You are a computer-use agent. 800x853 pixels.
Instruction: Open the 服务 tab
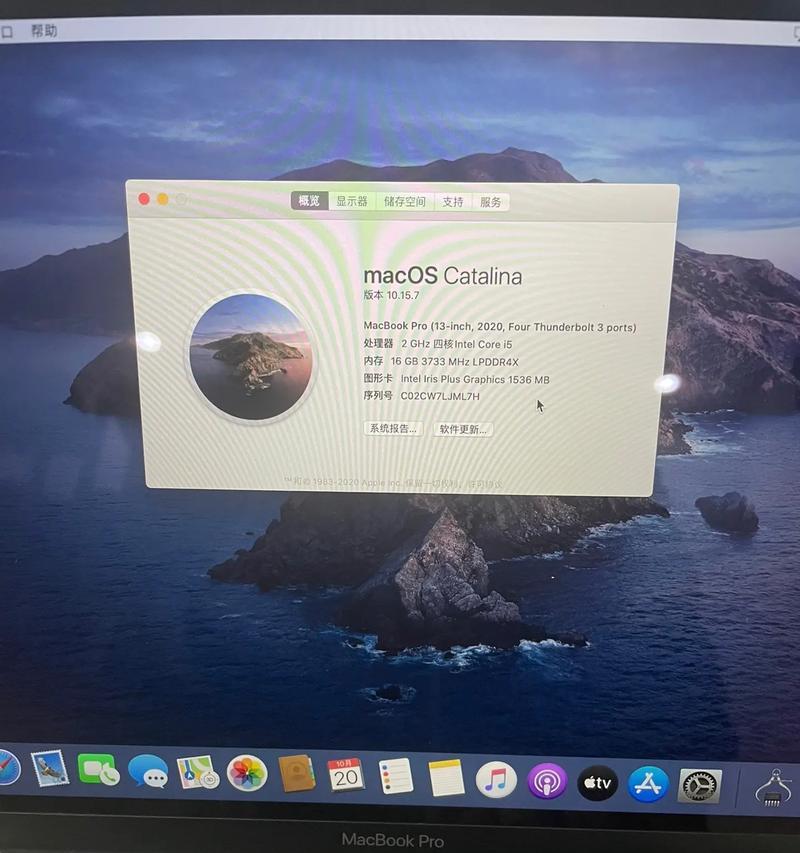pos(491,202)
